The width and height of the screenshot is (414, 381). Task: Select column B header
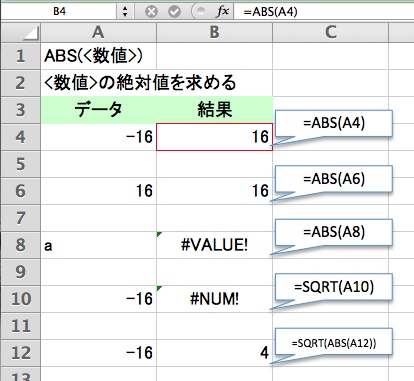[214, 33]
